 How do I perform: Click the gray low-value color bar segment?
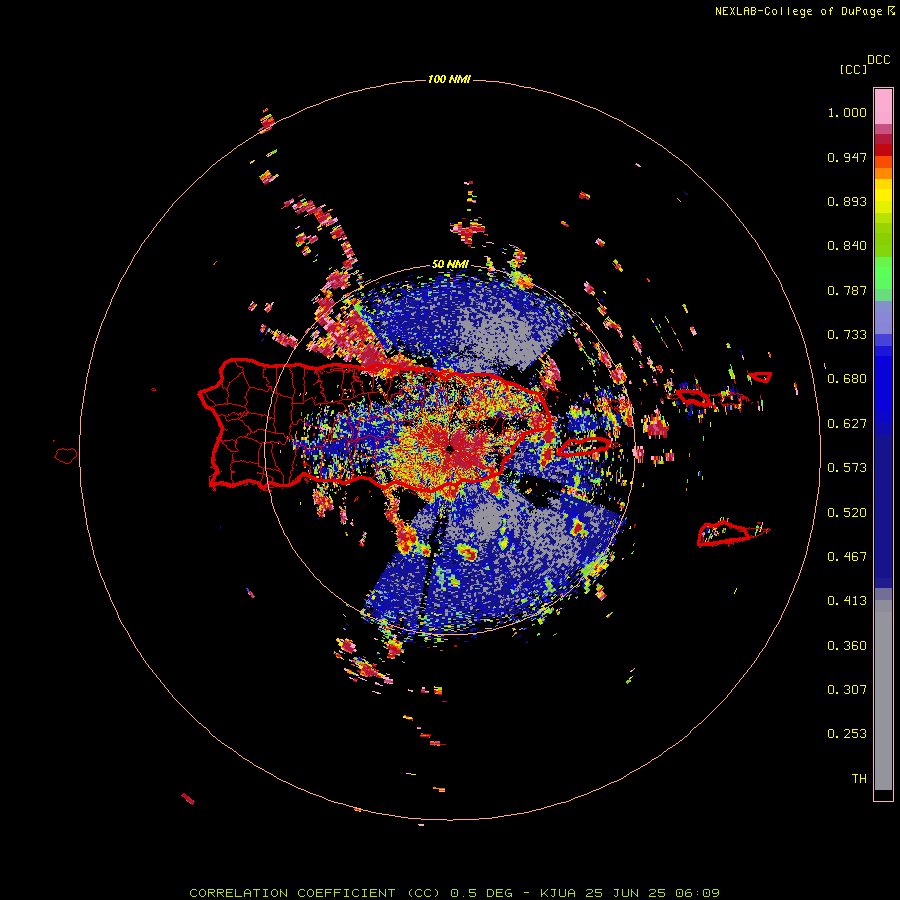[883, 695]
